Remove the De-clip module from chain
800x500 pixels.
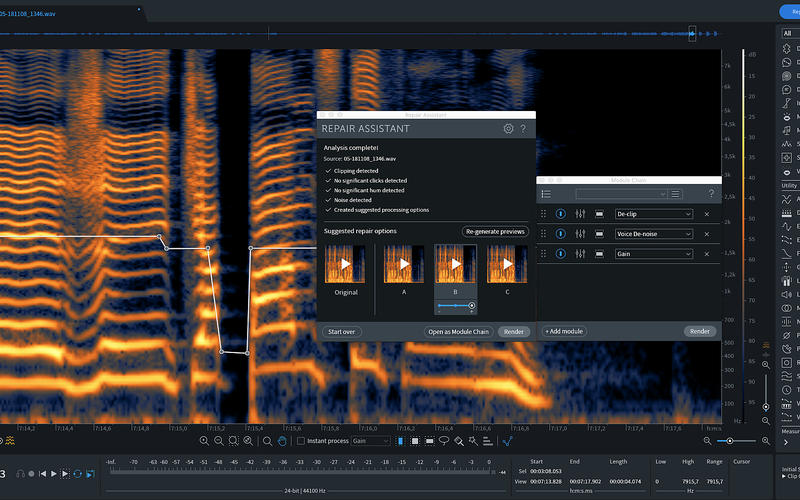coord(707,214)
